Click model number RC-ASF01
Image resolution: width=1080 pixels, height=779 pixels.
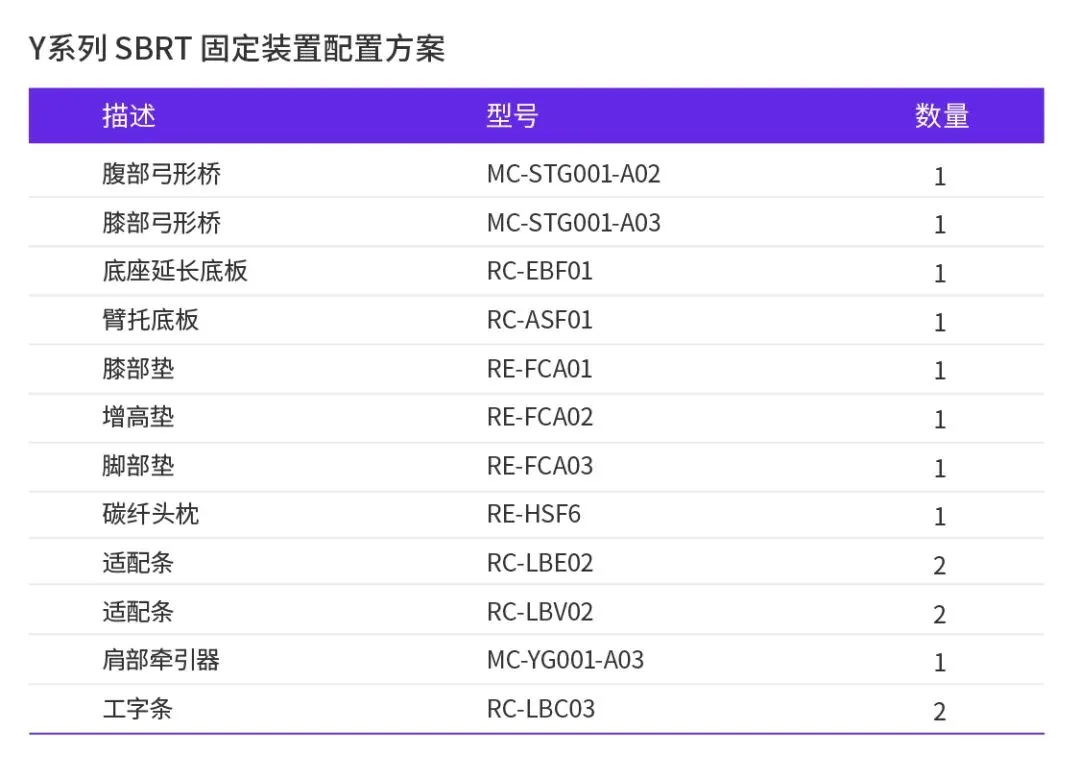click(539, 320)
